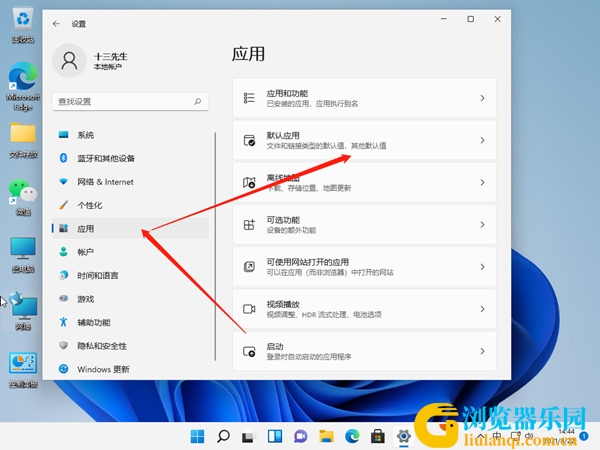Open File Explorer on the taskbar
The height and width of the screenshot is (450, 600).
tap(326, 436)
